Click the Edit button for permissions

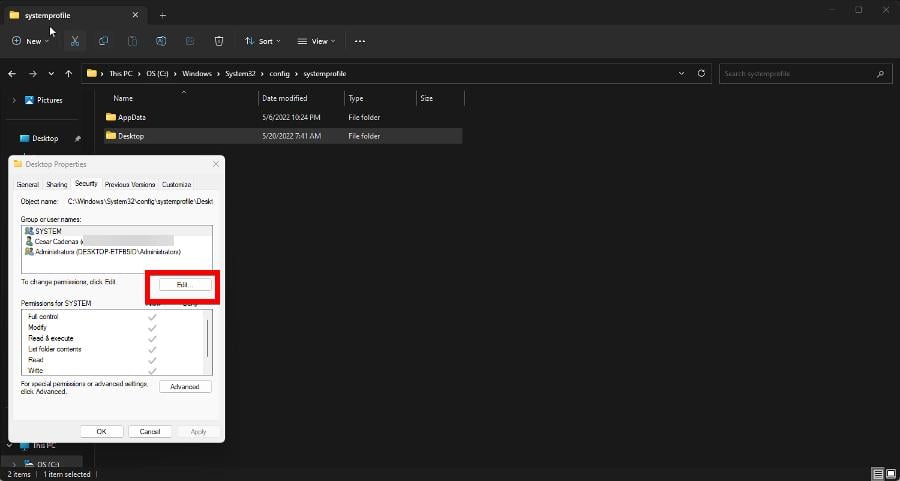184,285
